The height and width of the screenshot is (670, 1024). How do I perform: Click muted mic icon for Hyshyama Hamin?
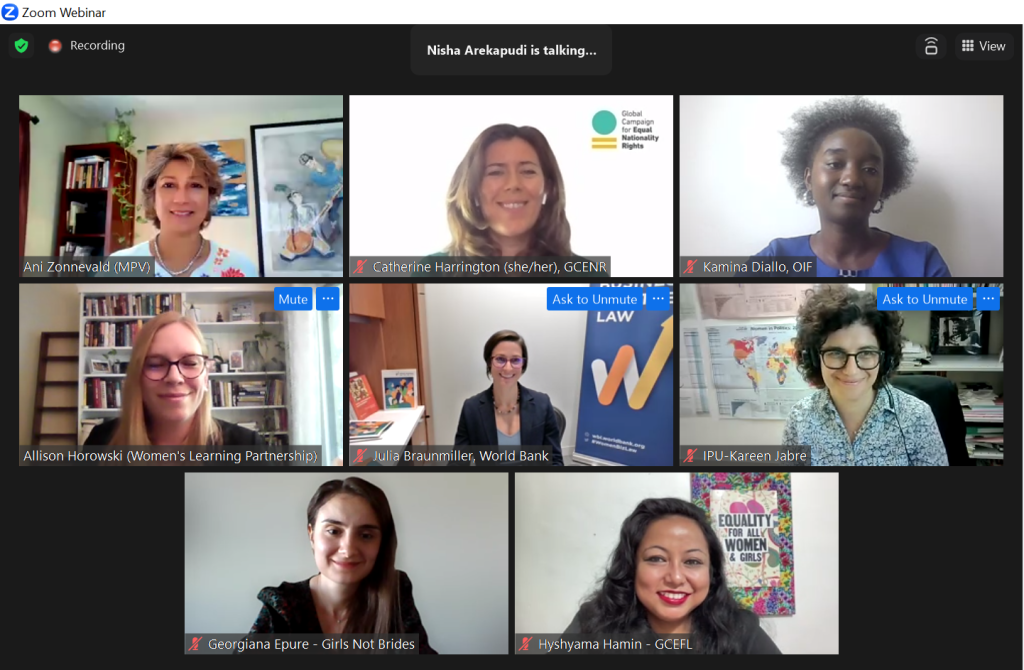526,644
